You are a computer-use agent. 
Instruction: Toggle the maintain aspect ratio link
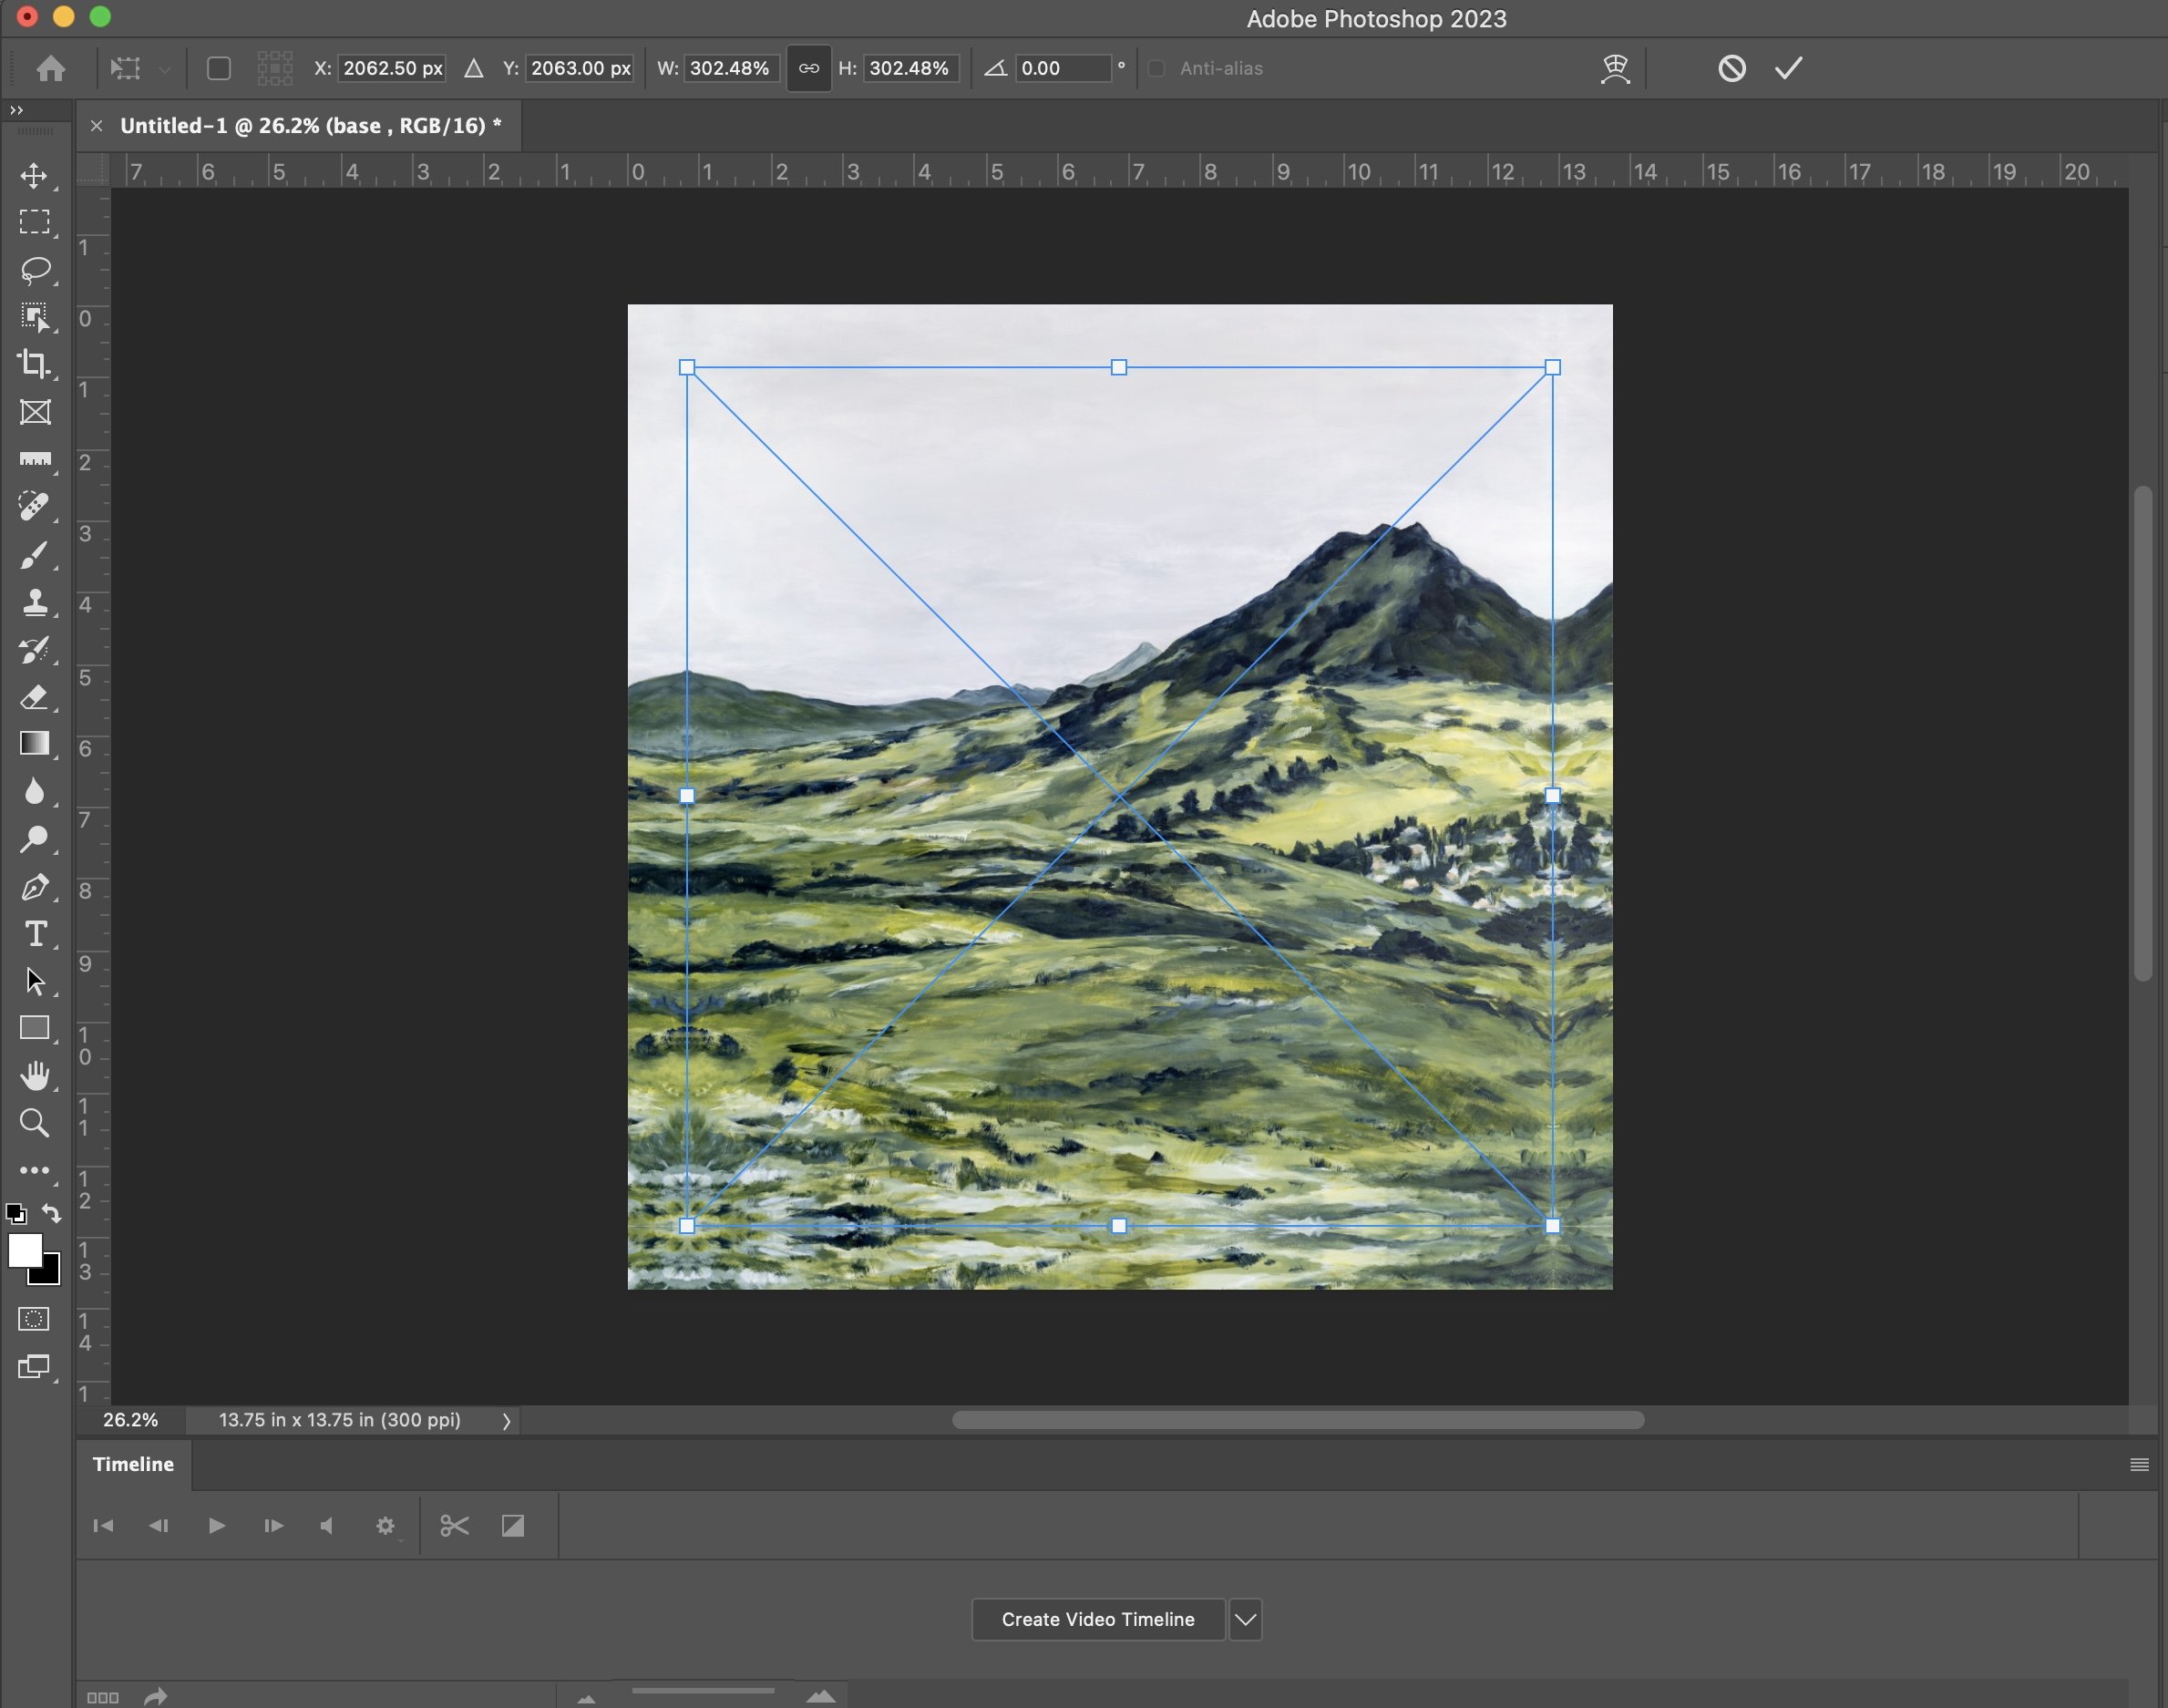click(809, 68)
